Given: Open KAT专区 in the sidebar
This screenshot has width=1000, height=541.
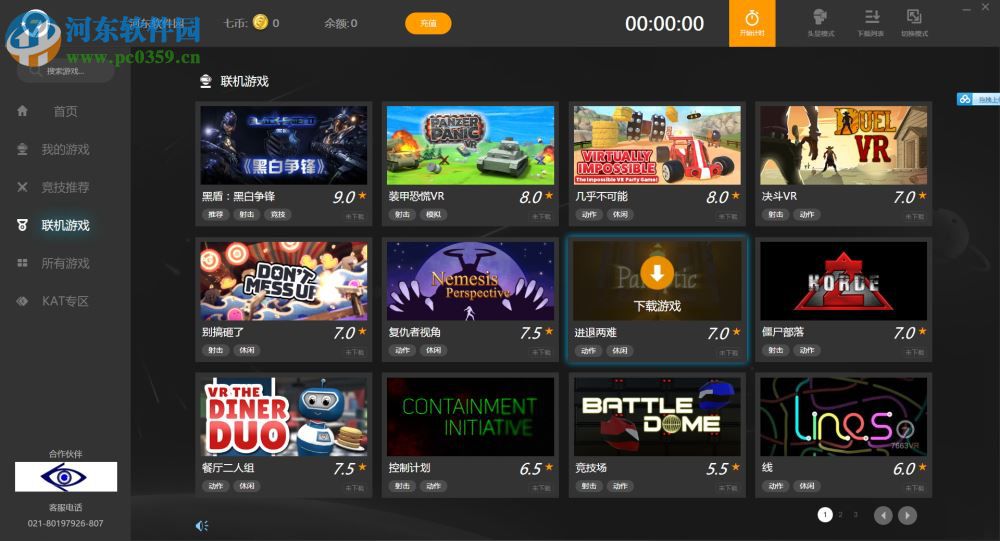Looking at the screenshot, I should coord(65,301).
